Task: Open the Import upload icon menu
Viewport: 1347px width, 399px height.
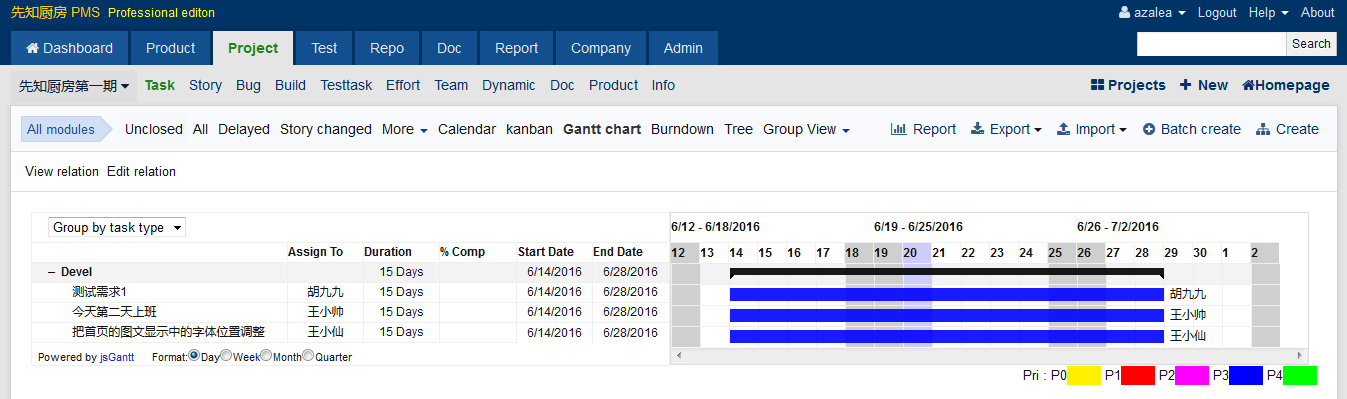Action: tap(1064, 129)
